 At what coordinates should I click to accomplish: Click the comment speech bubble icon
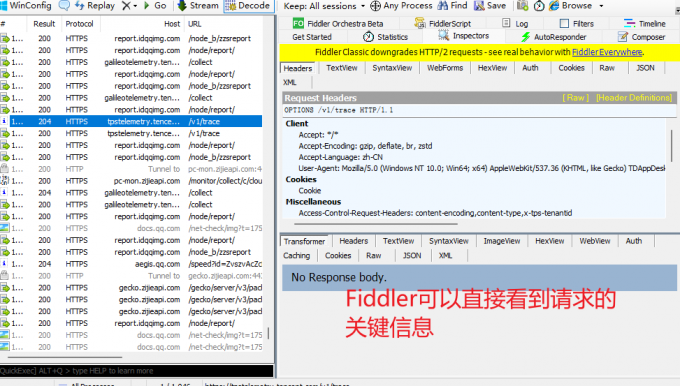click(x=64, y=6)
